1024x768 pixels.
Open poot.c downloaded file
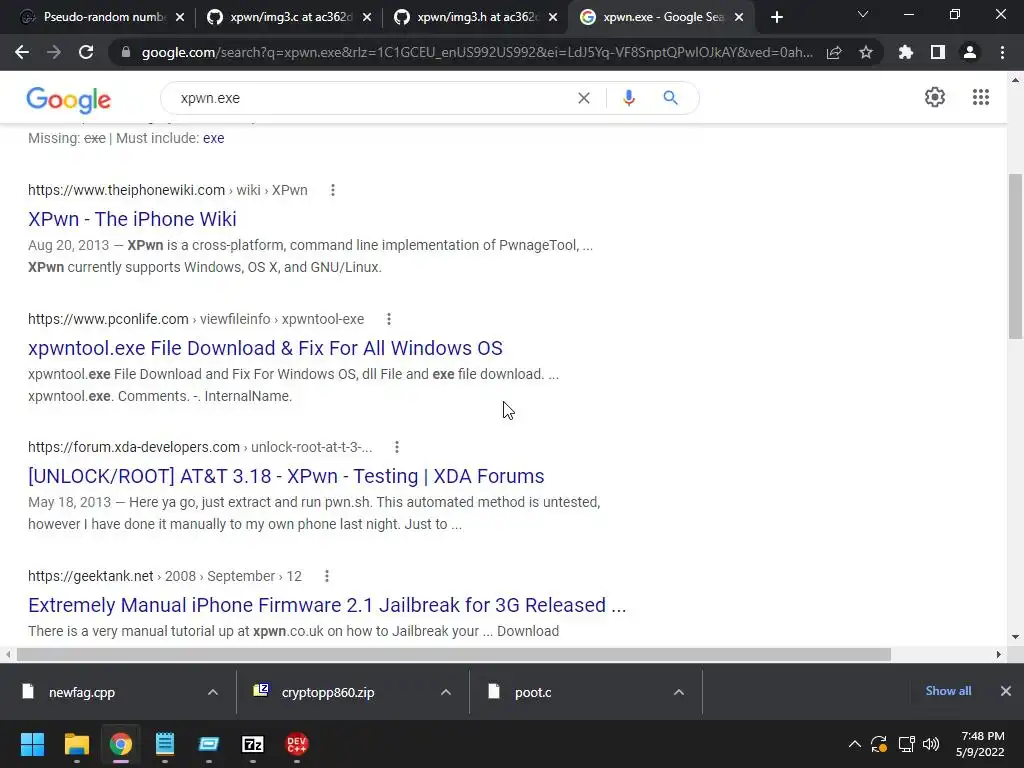[x=533, y=692]
